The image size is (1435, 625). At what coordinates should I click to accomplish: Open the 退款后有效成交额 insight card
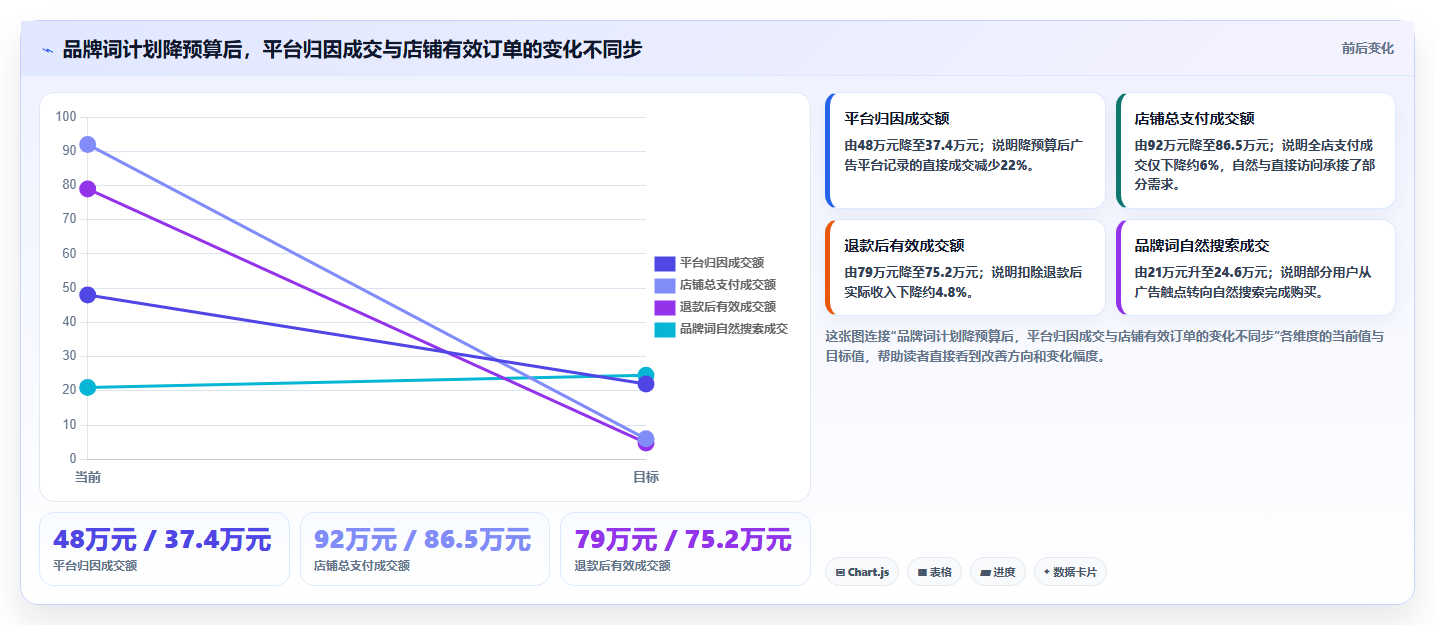(966, 267)
